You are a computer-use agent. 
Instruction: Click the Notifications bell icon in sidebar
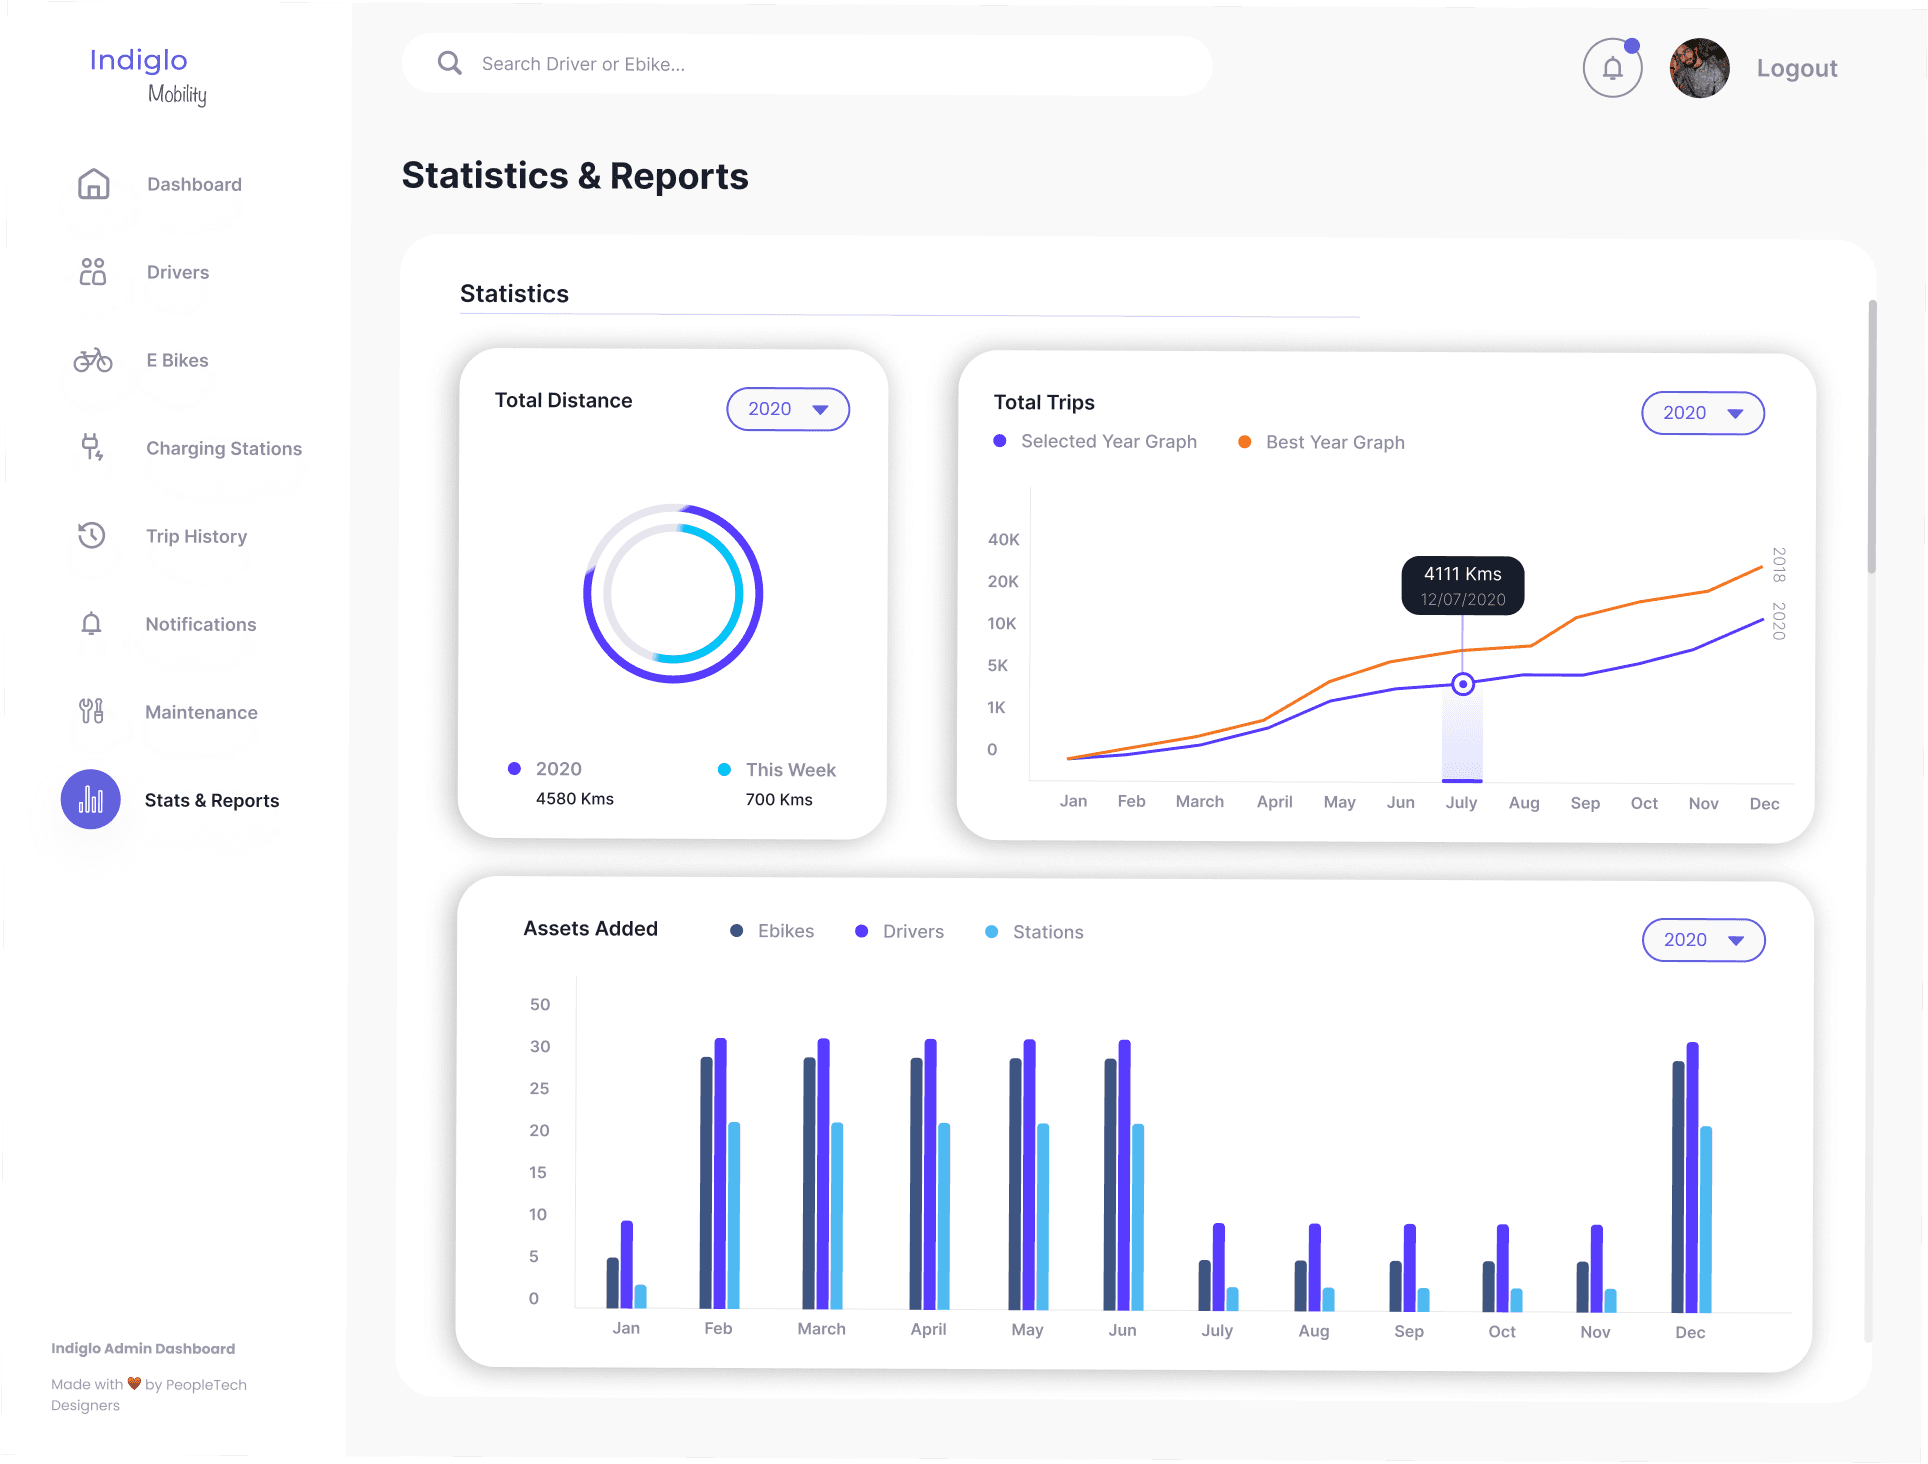click(91, 624)
